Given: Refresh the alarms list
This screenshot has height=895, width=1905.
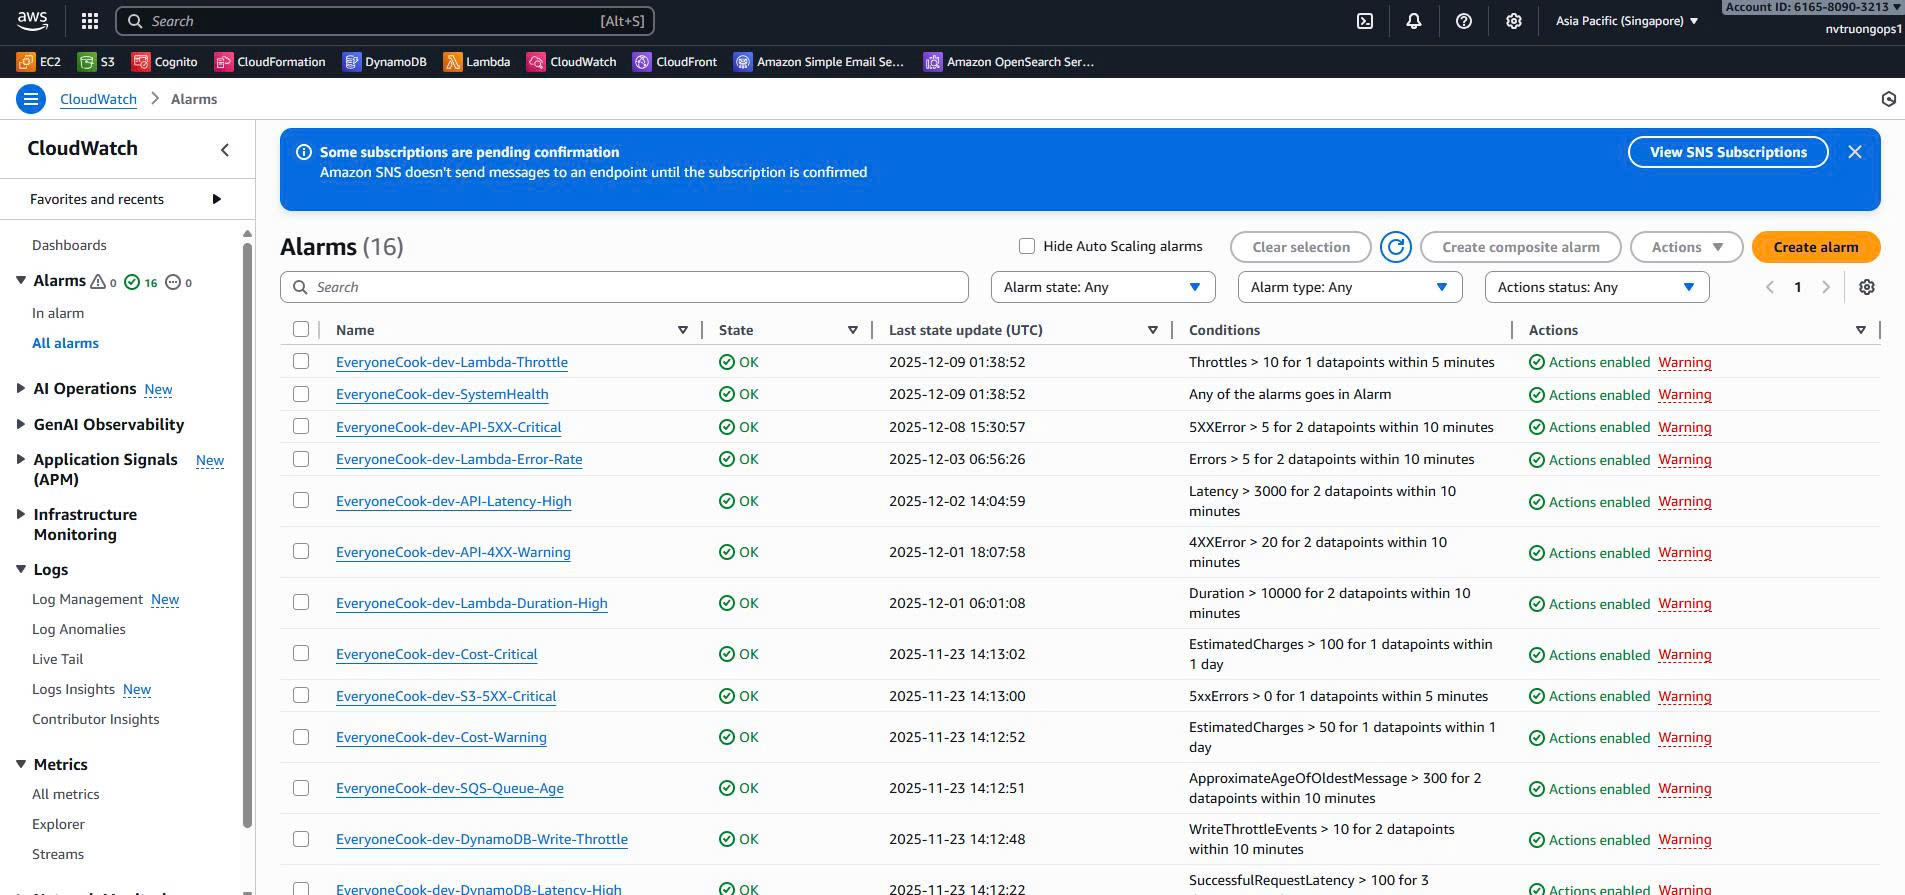Looking at the screenshot, I should [x=1396, y=247].
